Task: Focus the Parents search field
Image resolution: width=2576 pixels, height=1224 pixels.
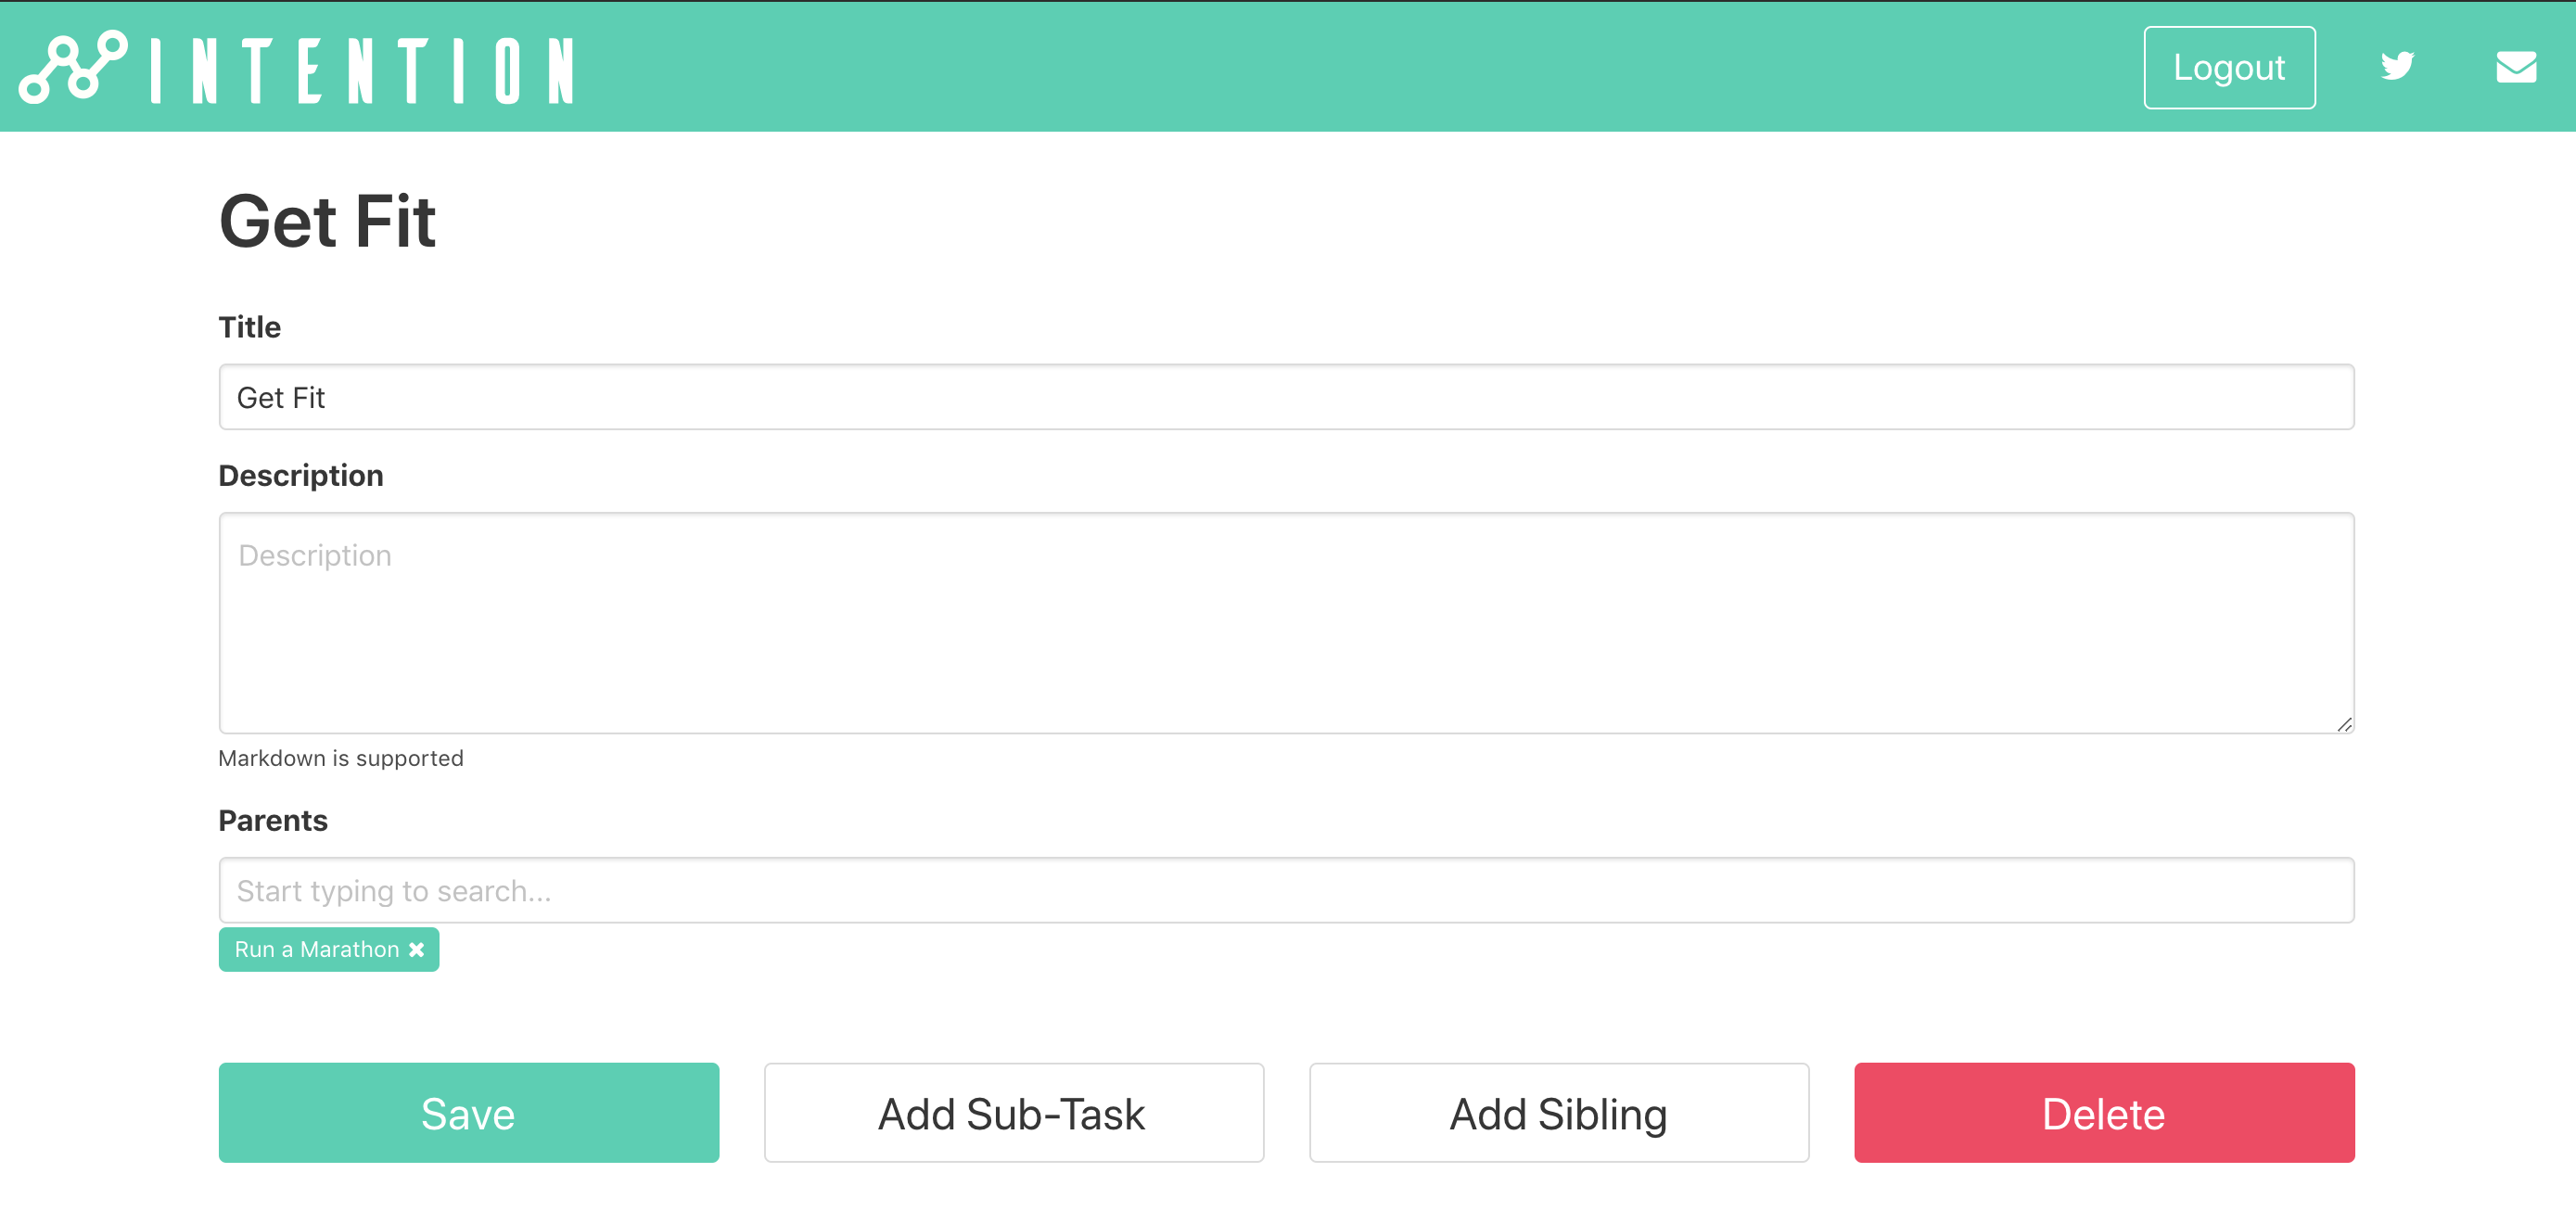Action: pyautogui.click(x=1286, y=890)
